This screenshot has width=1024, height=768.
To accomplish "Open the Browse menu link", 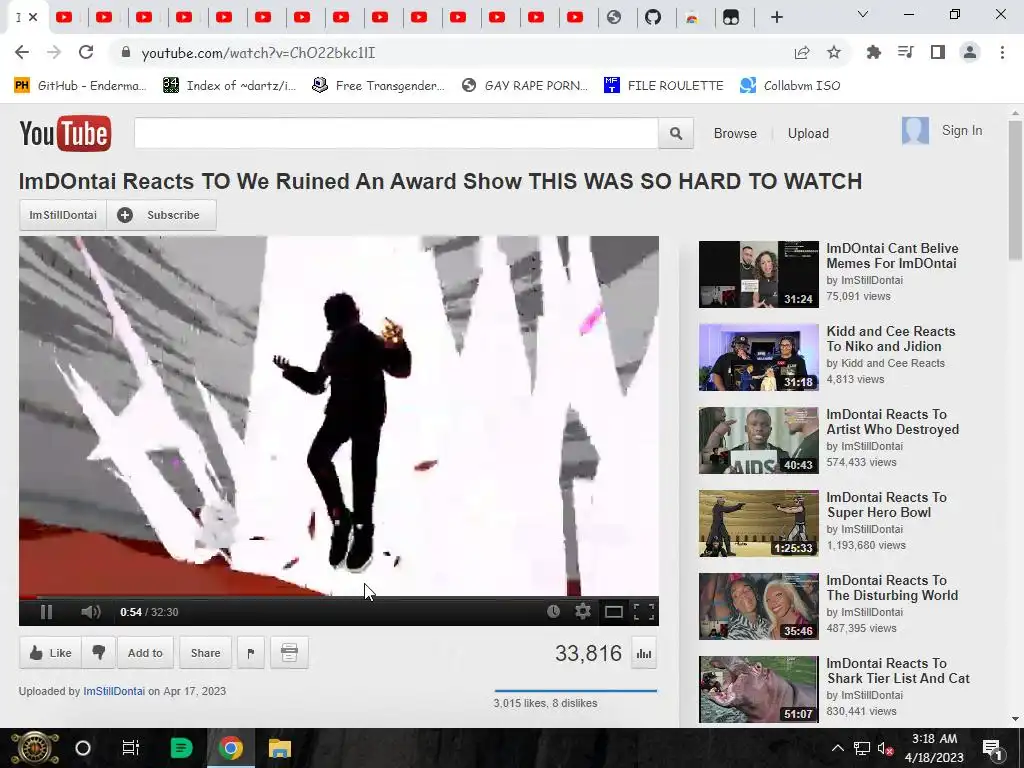I will (735, 133).
